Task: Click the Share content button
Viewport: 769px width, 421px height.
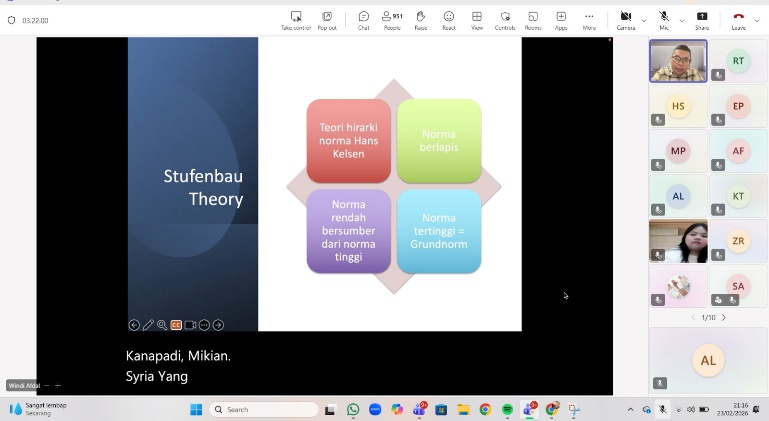Action: (x=702, y=19)
